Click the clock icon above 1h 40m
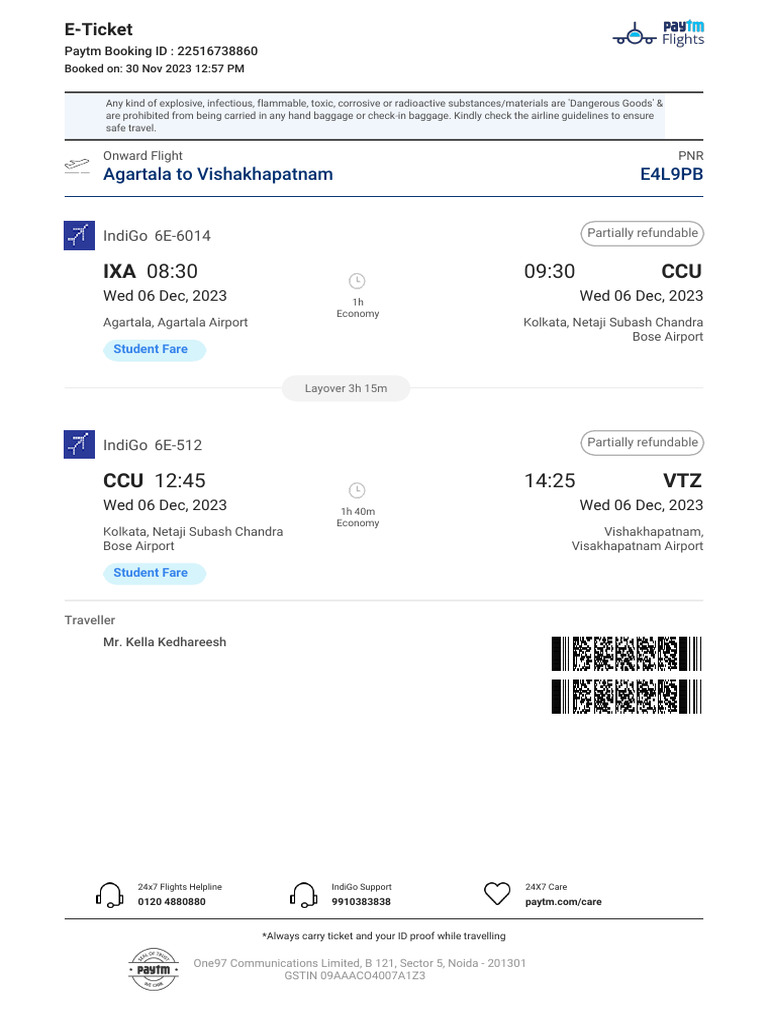This screenshot has width=768, height=1024. pos(357,490)
